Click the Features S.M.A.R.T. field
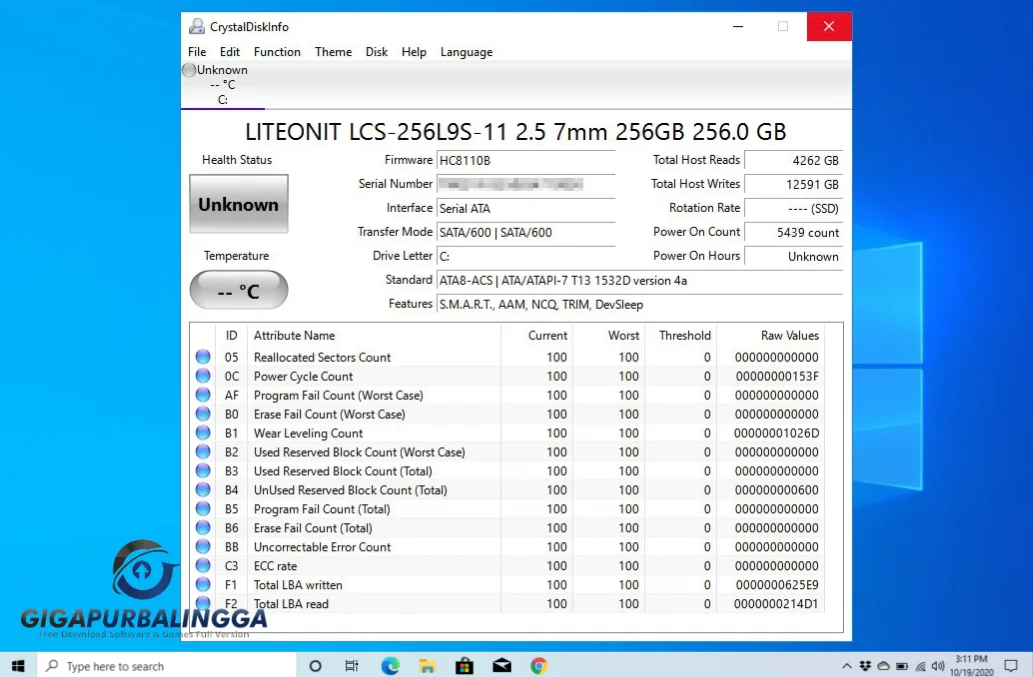The width and height of the screenshot is (1033, 677). (x=640, y=304)
